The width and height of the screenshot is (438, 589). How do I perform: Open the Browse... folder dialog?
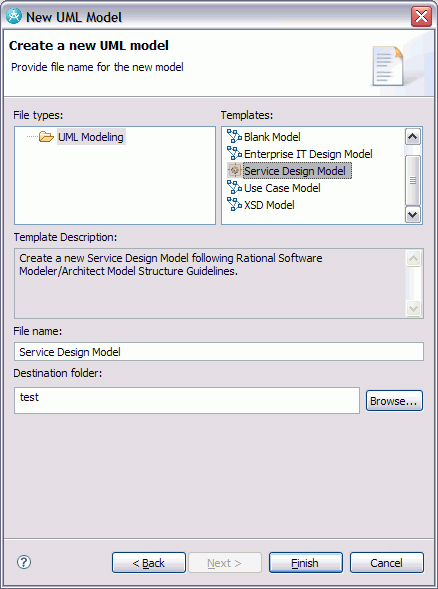[x=394, y=401]
